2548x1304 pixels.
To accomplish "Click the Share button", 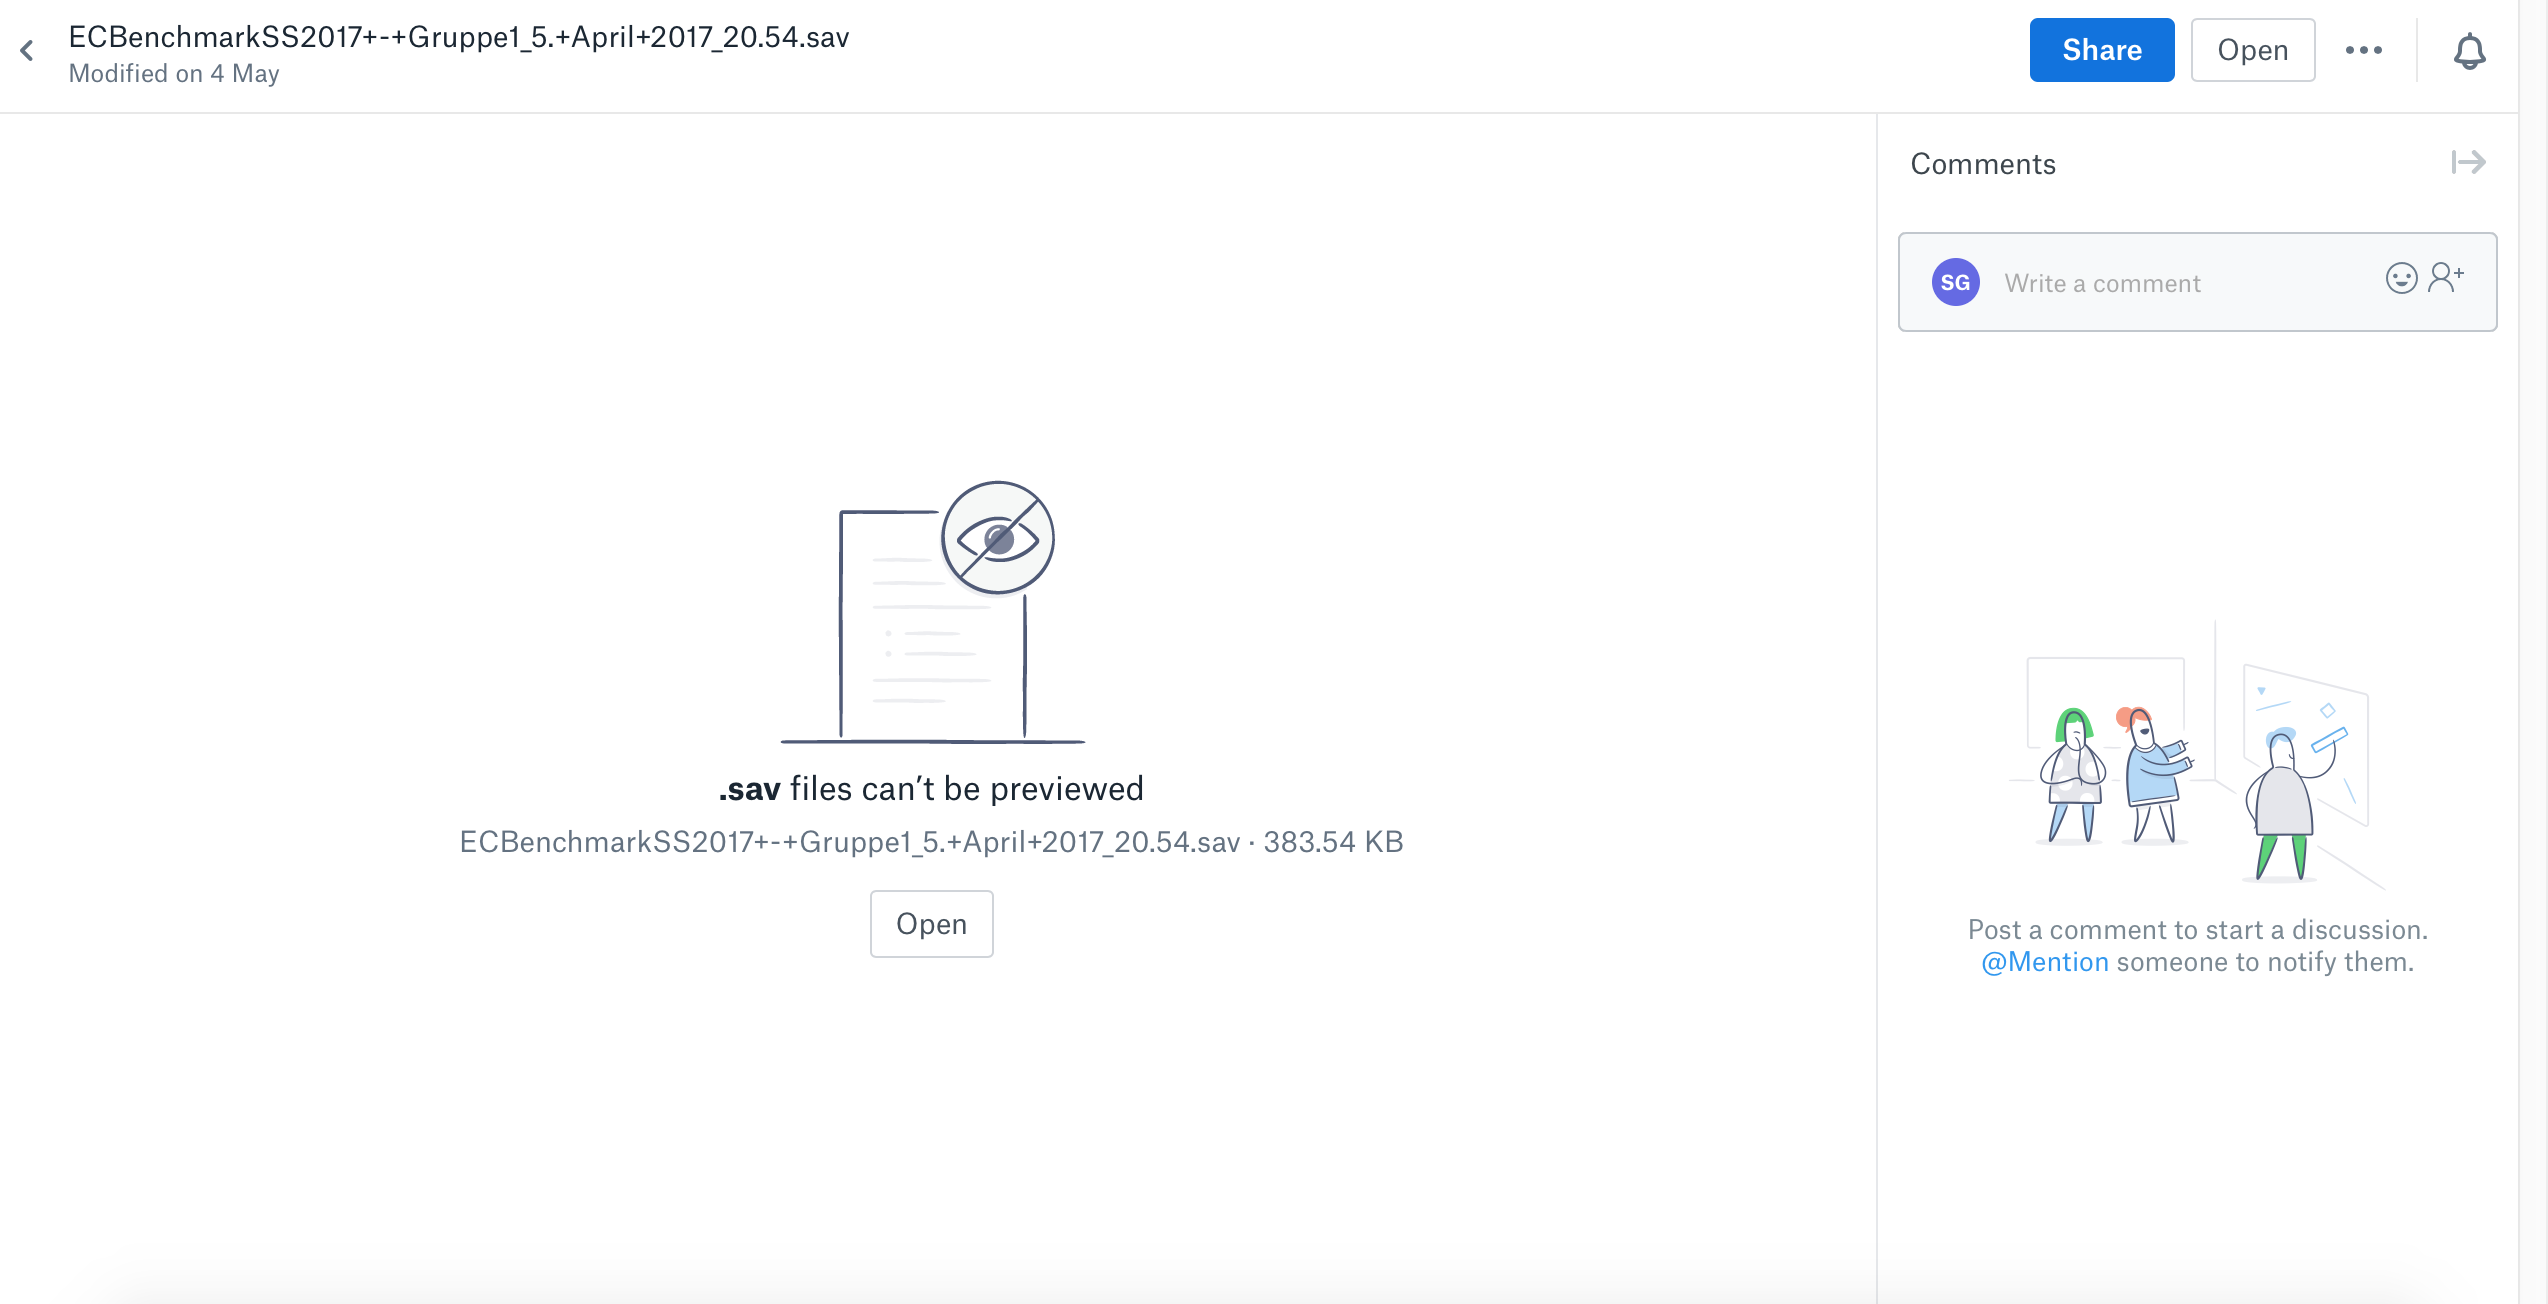I will coord(2102,48).
